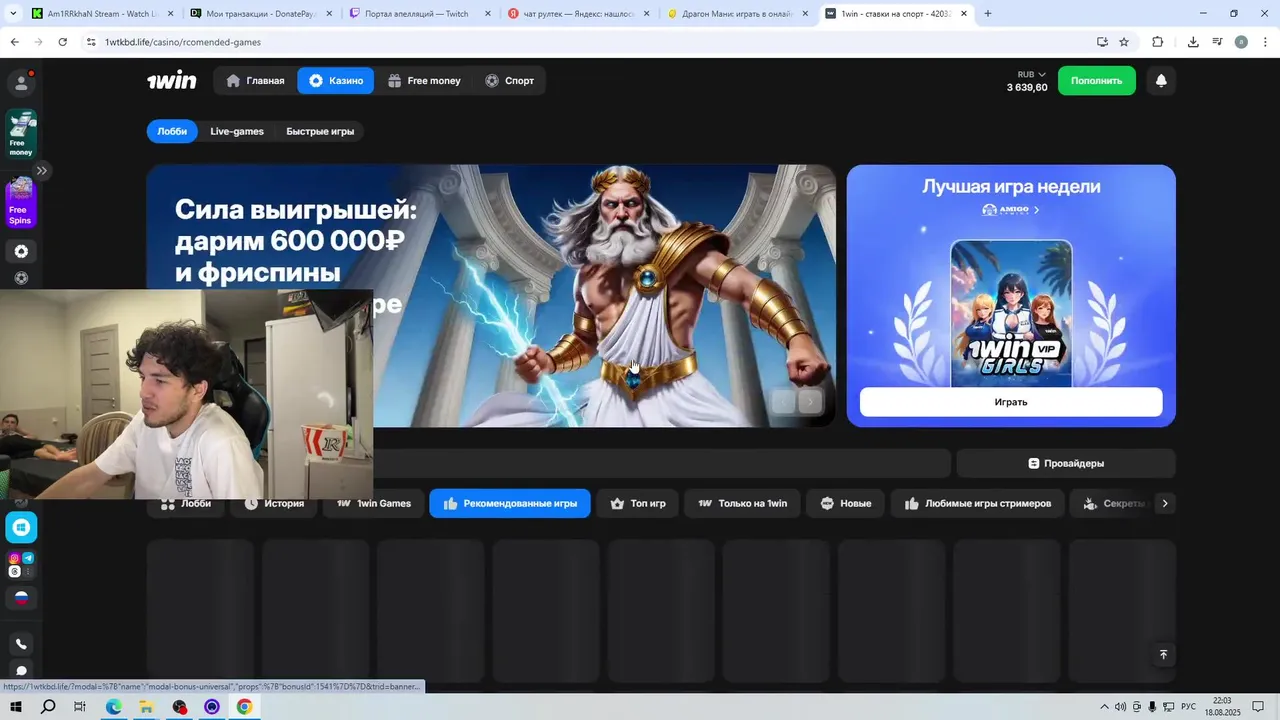Image resolution: width=1280 pixels, height=720 pixels.
Task: Show hidden system tray icons
Action: coord(1104,707)
